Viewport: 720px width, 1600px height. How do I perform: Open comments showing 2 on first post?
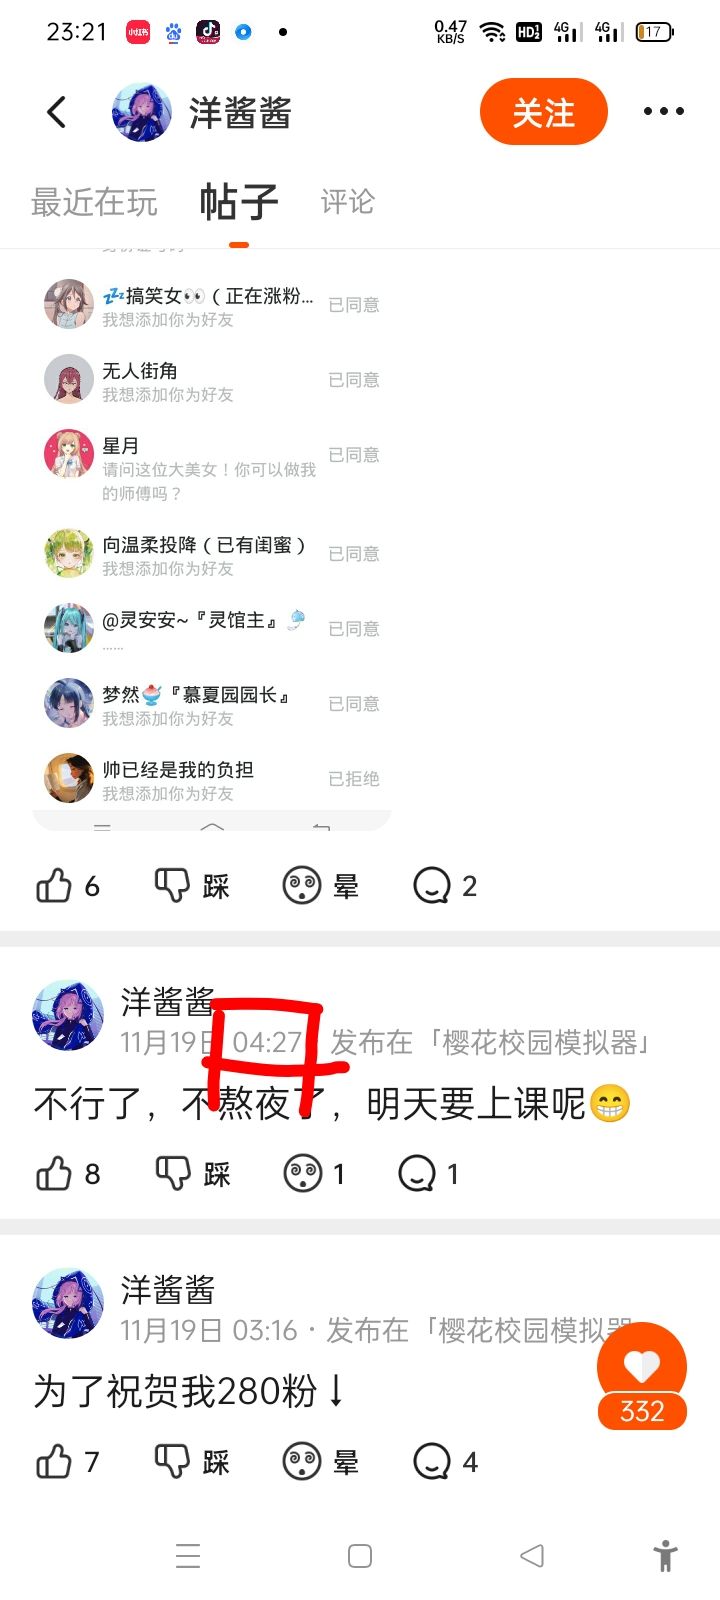445,886
